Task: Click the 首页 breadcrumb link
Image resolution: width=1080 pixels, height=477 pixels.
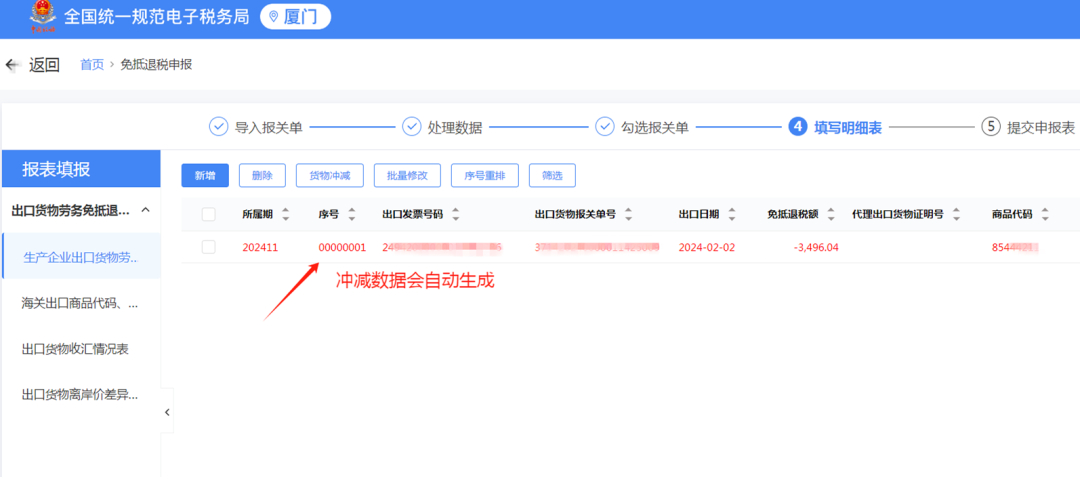Action: point(92,65)
